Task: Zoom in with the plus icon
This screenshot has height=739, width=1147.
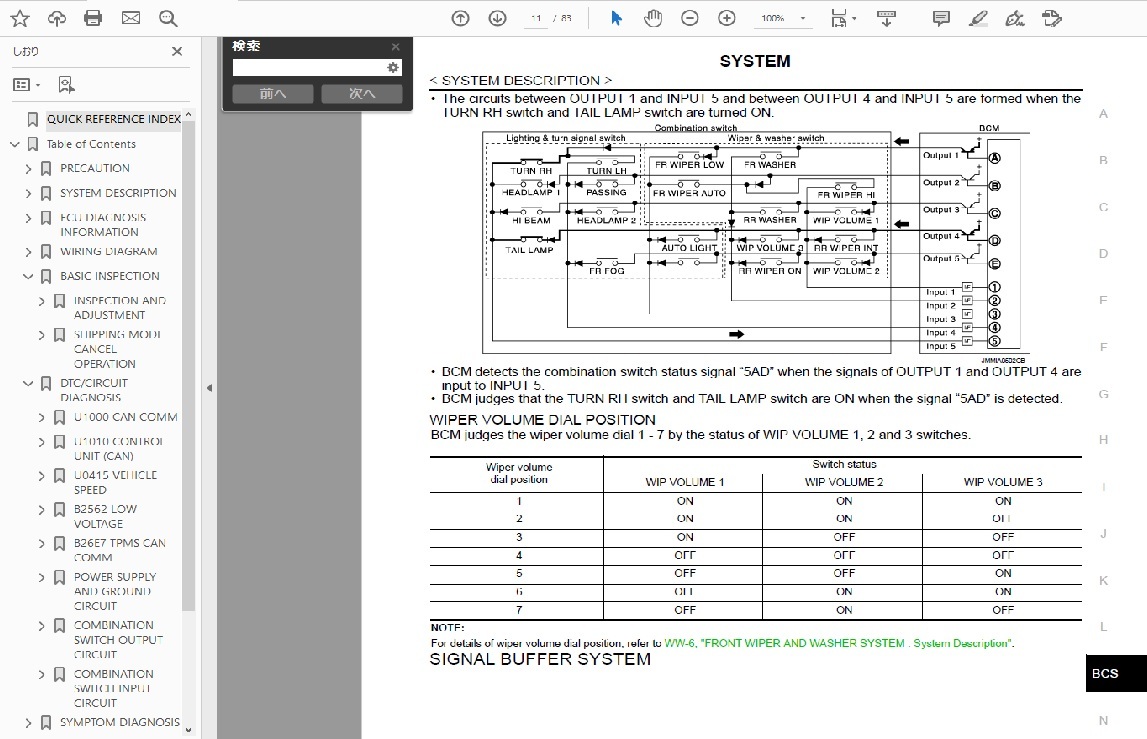Action: coord(727,18)
